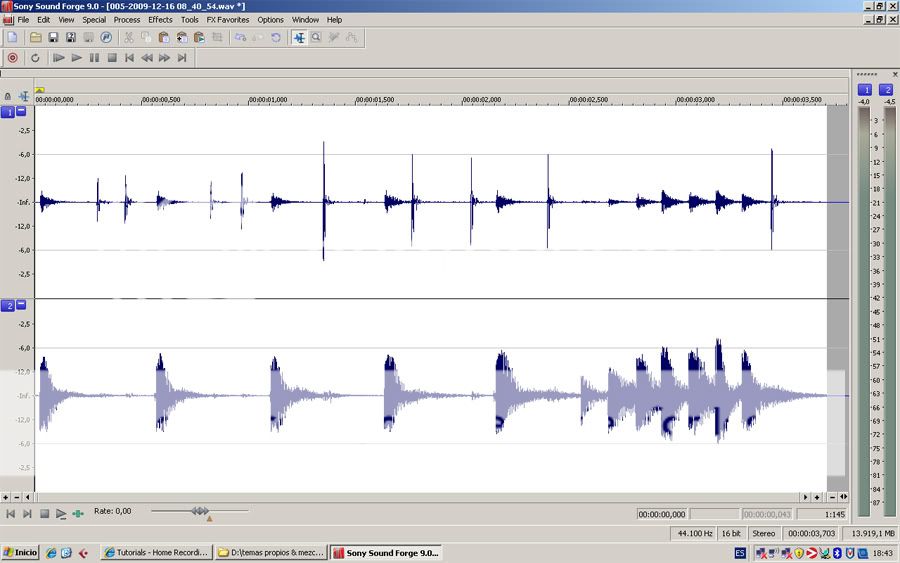Viewport: 900px width, 563px height.
Task: Click level zoom in plus at bottom-left
Action: tap(6, 497)
